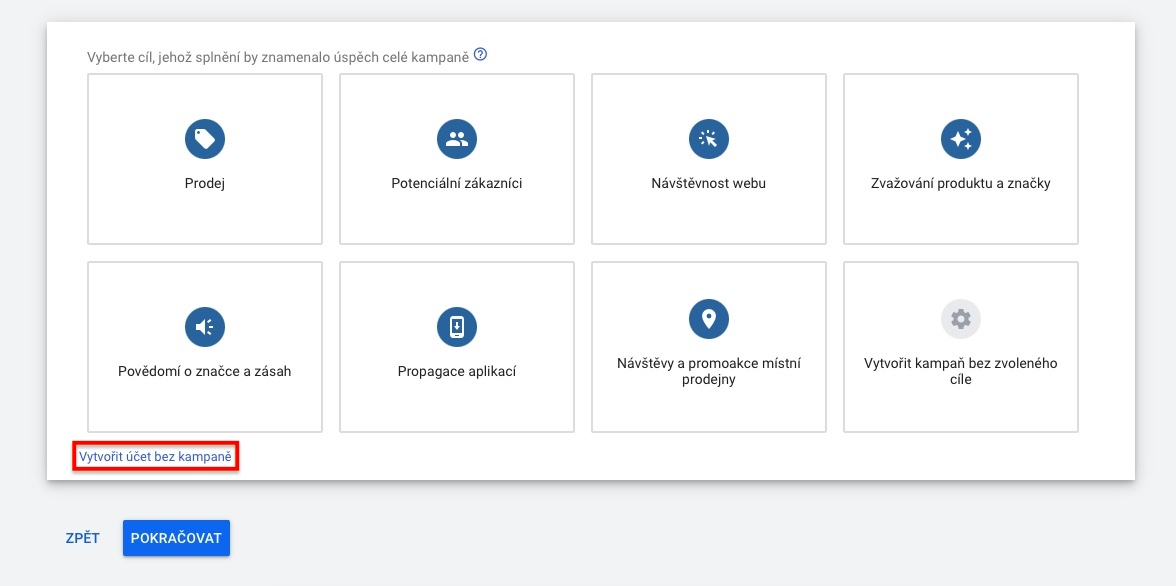The image size is (1176, 586).
Task: Click the Návštěvnost webu cursor icon
Action: 709,139
